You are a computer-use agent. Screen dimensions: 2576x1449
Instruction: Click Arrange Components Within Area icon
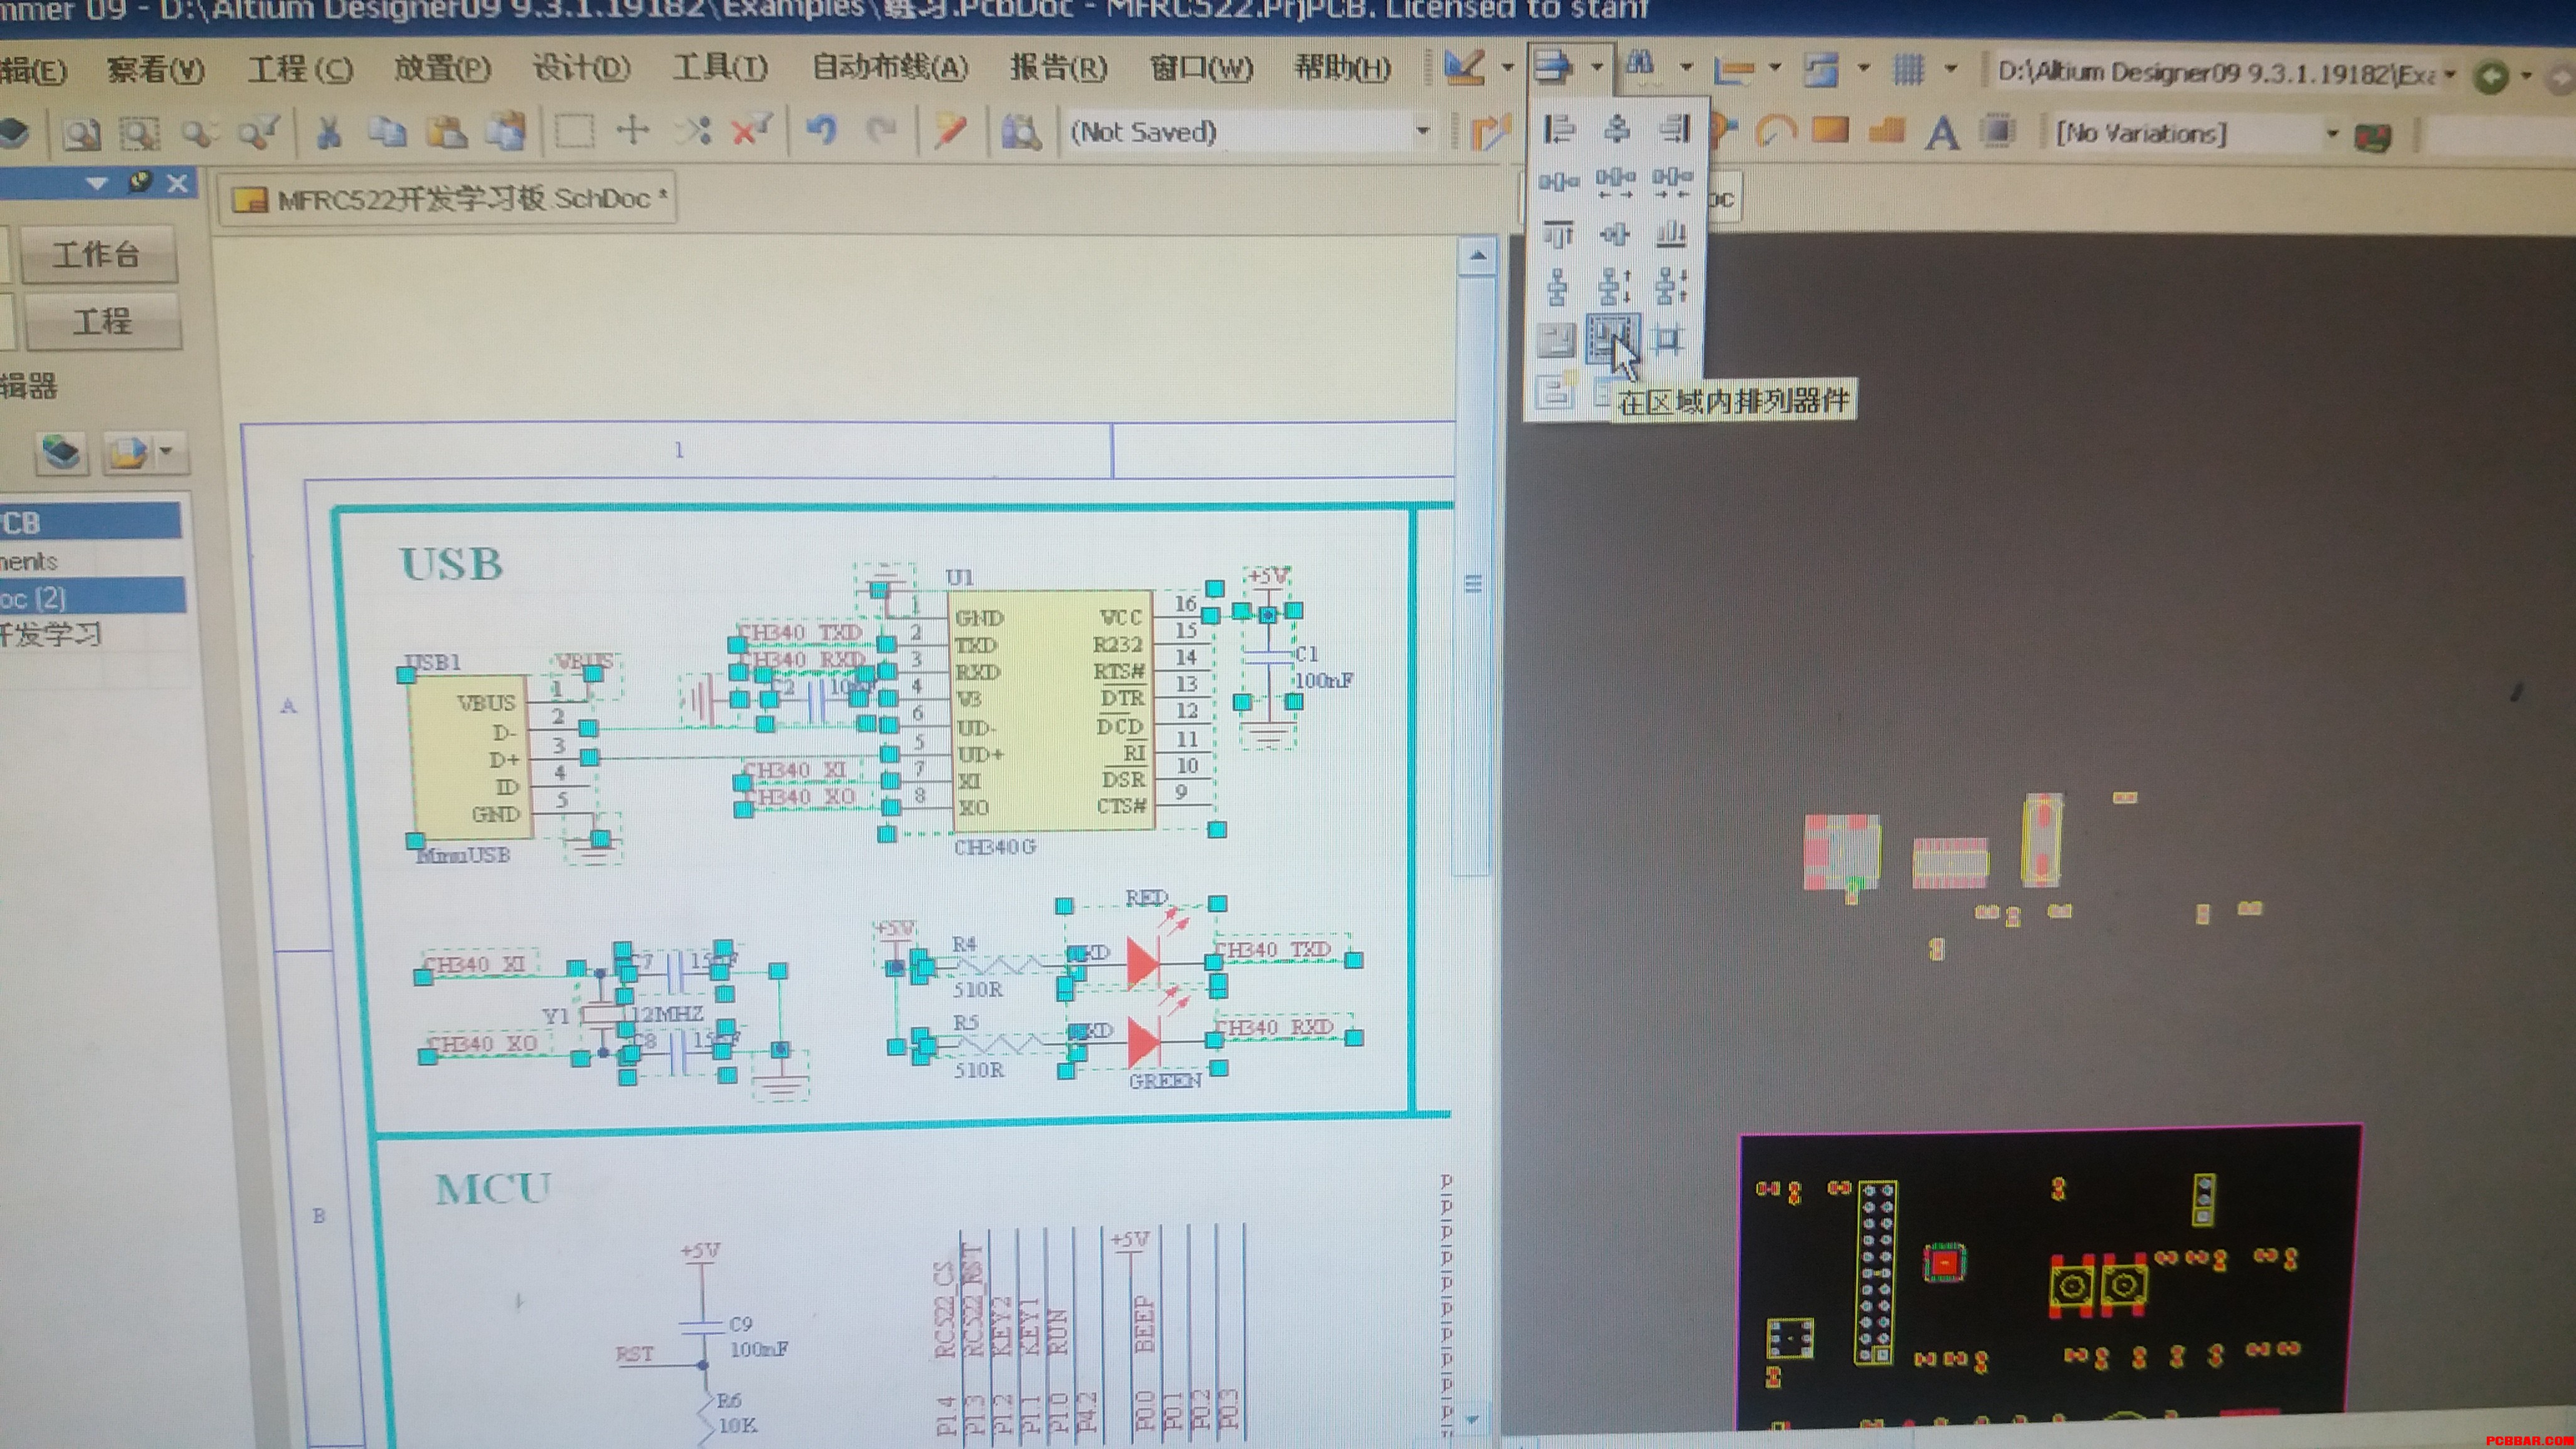click(1612, 338)
